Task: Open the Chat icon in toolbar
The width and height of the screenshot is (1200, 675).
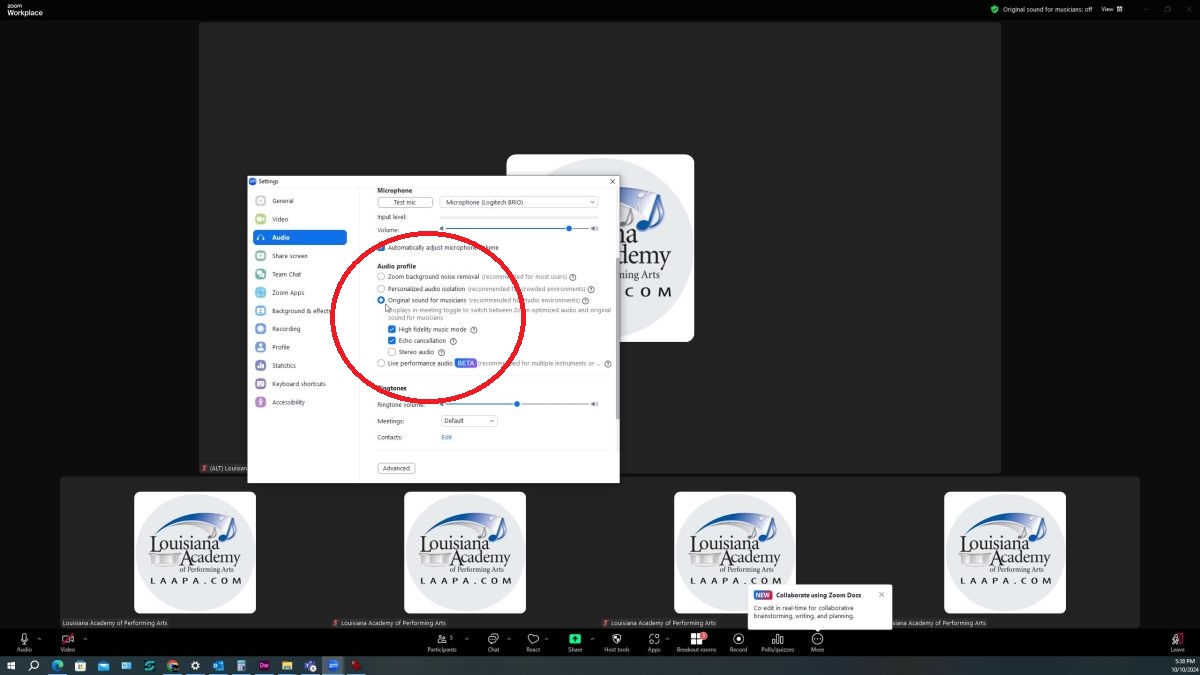Action: click(493, 639)
